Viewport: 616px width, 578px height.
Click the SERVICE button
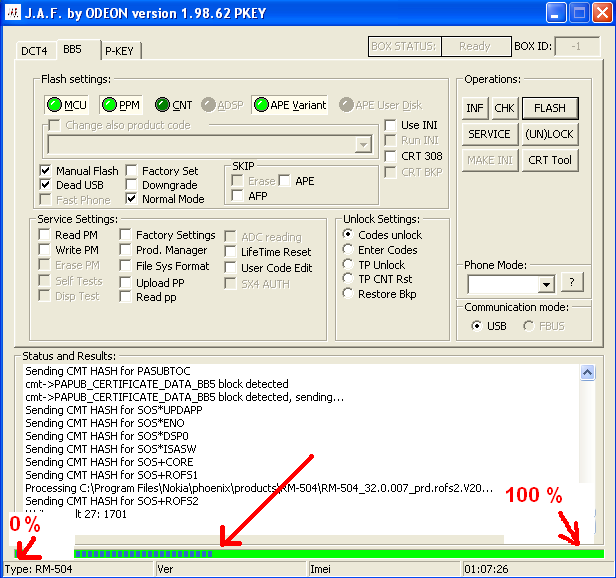point(490,134)
